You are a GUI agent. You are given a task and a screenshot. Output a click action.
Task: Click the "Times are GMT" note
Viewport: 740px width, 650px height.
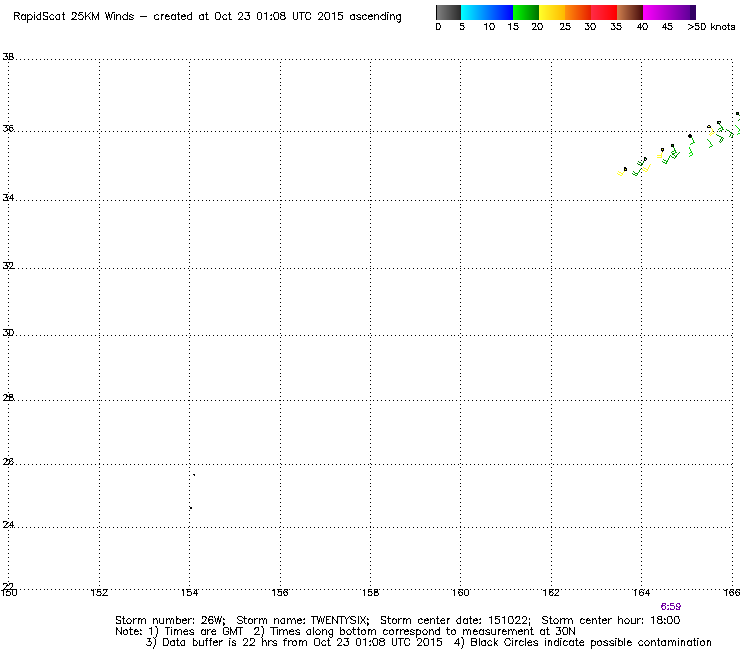203,632
